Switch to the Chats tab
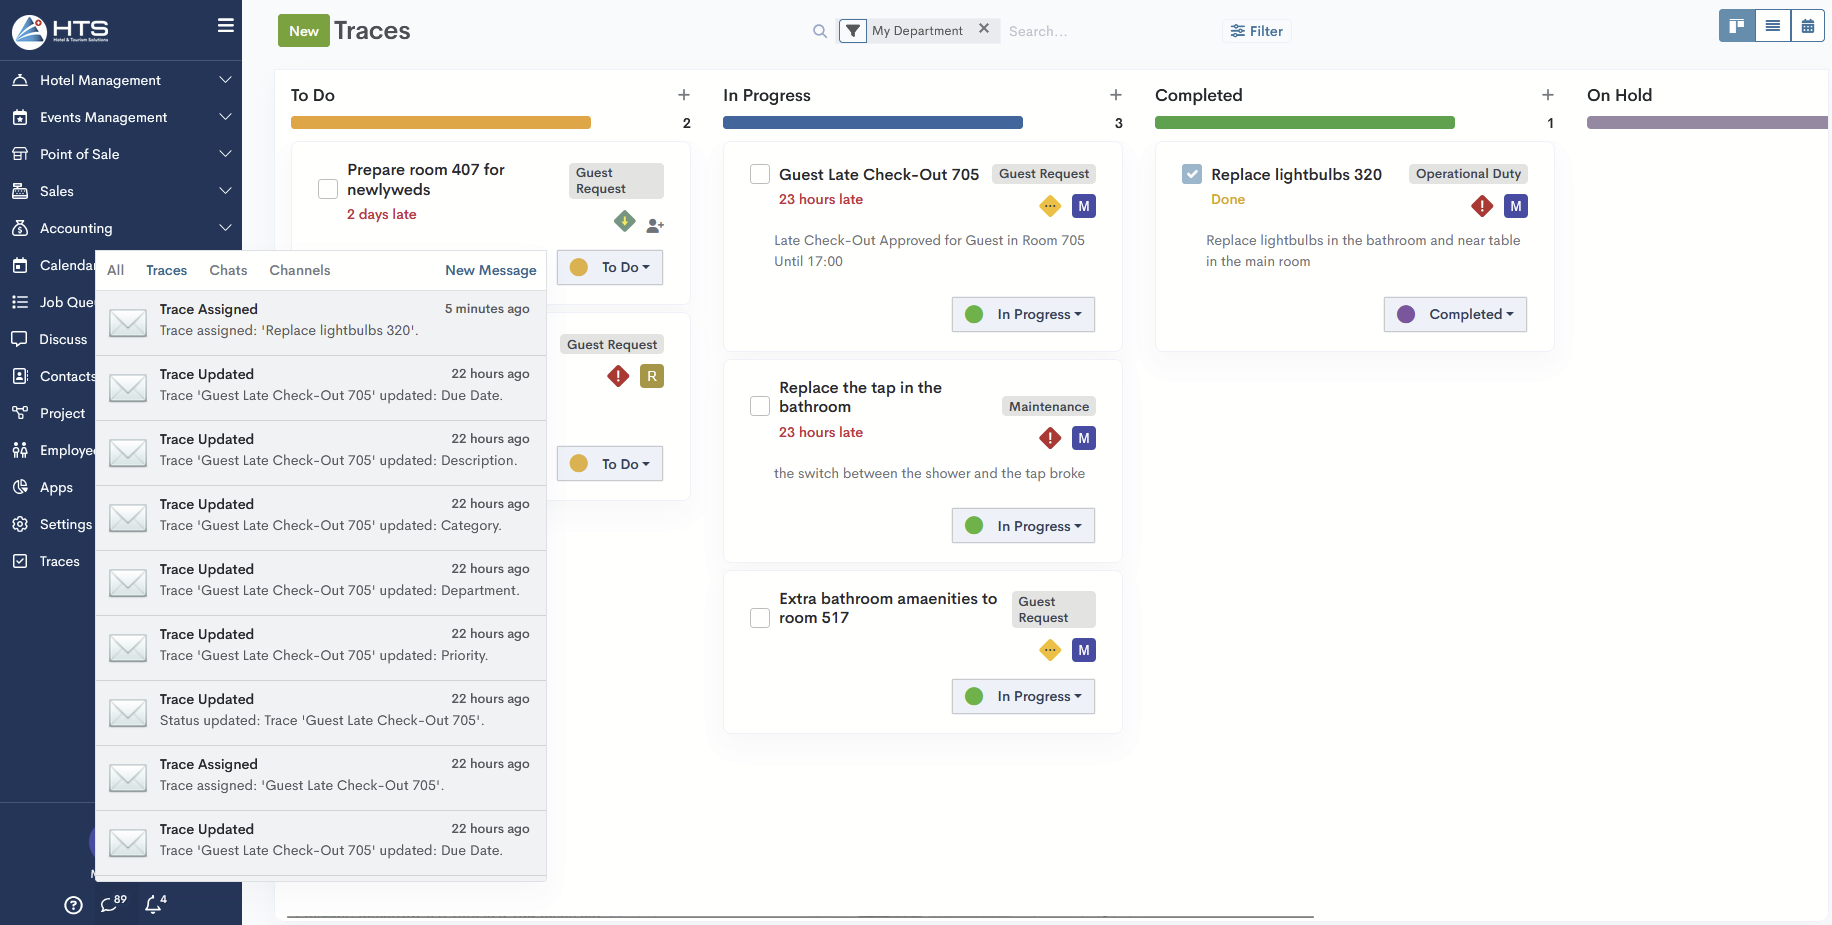The height and width of the screenshot is (925, 1832). coord(228,270)
